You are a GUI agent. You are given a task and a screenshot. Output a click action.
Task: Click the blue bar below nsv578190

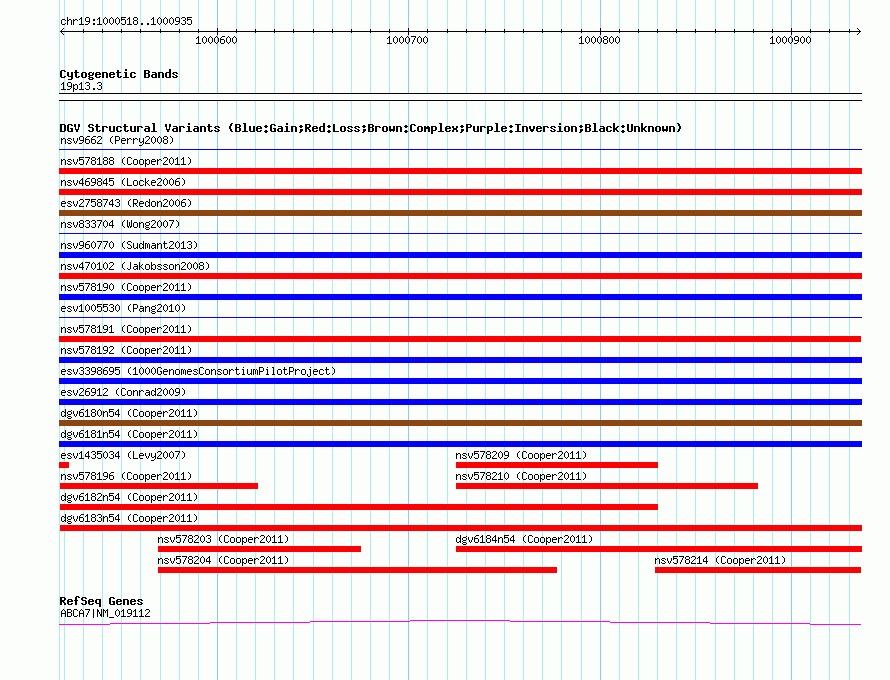tap(460, 297)
